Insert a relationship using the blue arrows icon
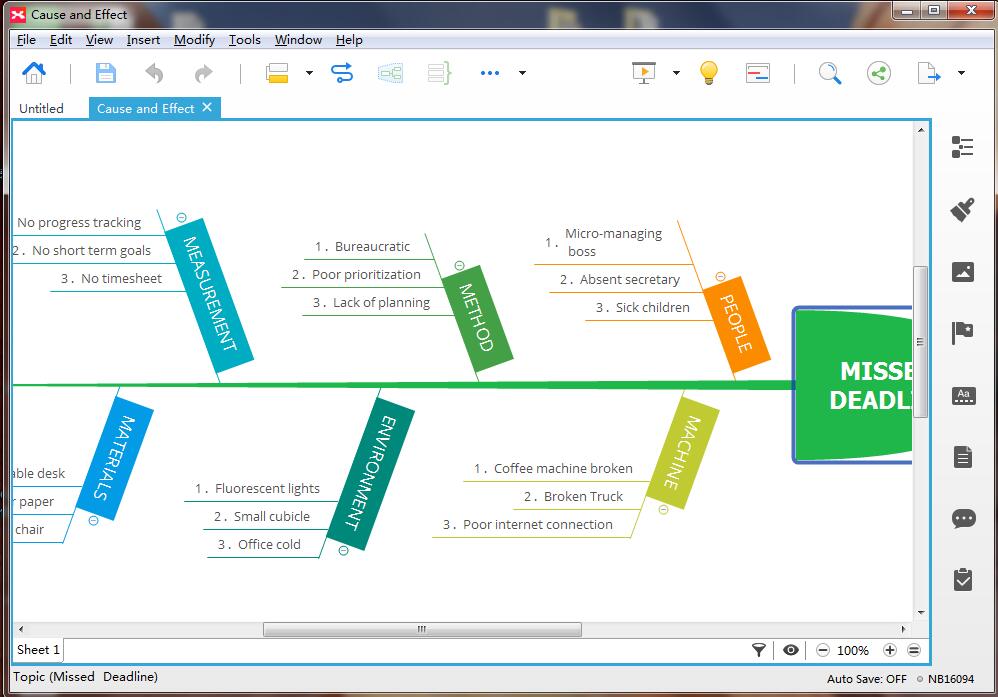This screenshot has width=998, height=697. pyautogui.click(x=342, y=73)
